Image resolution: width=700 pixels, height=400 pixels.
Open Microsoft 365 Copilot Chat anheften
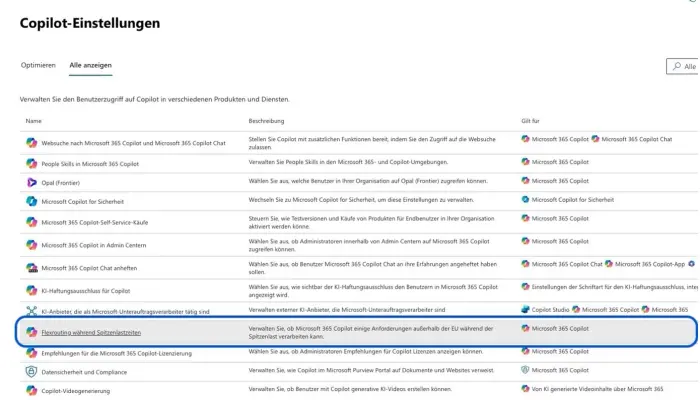(x=89, y=268)
